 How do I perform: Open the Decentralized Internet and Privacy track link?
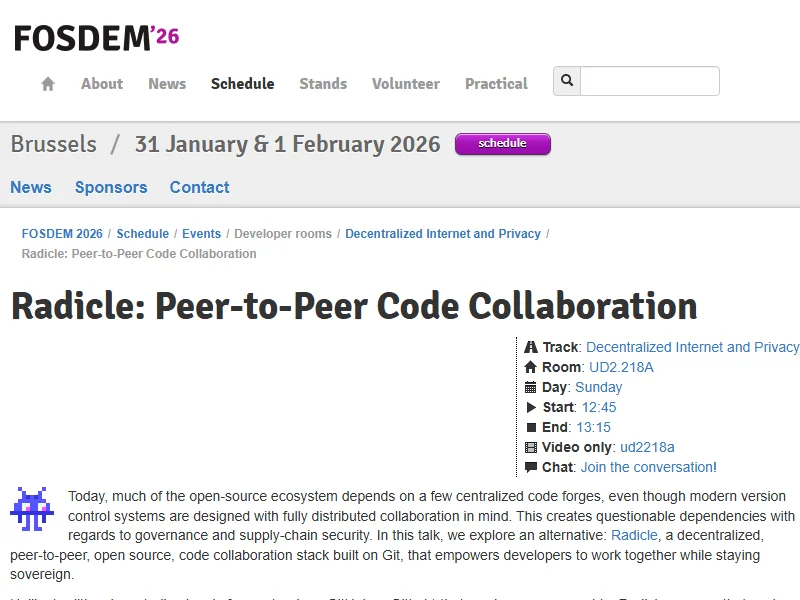pos(692,347)
